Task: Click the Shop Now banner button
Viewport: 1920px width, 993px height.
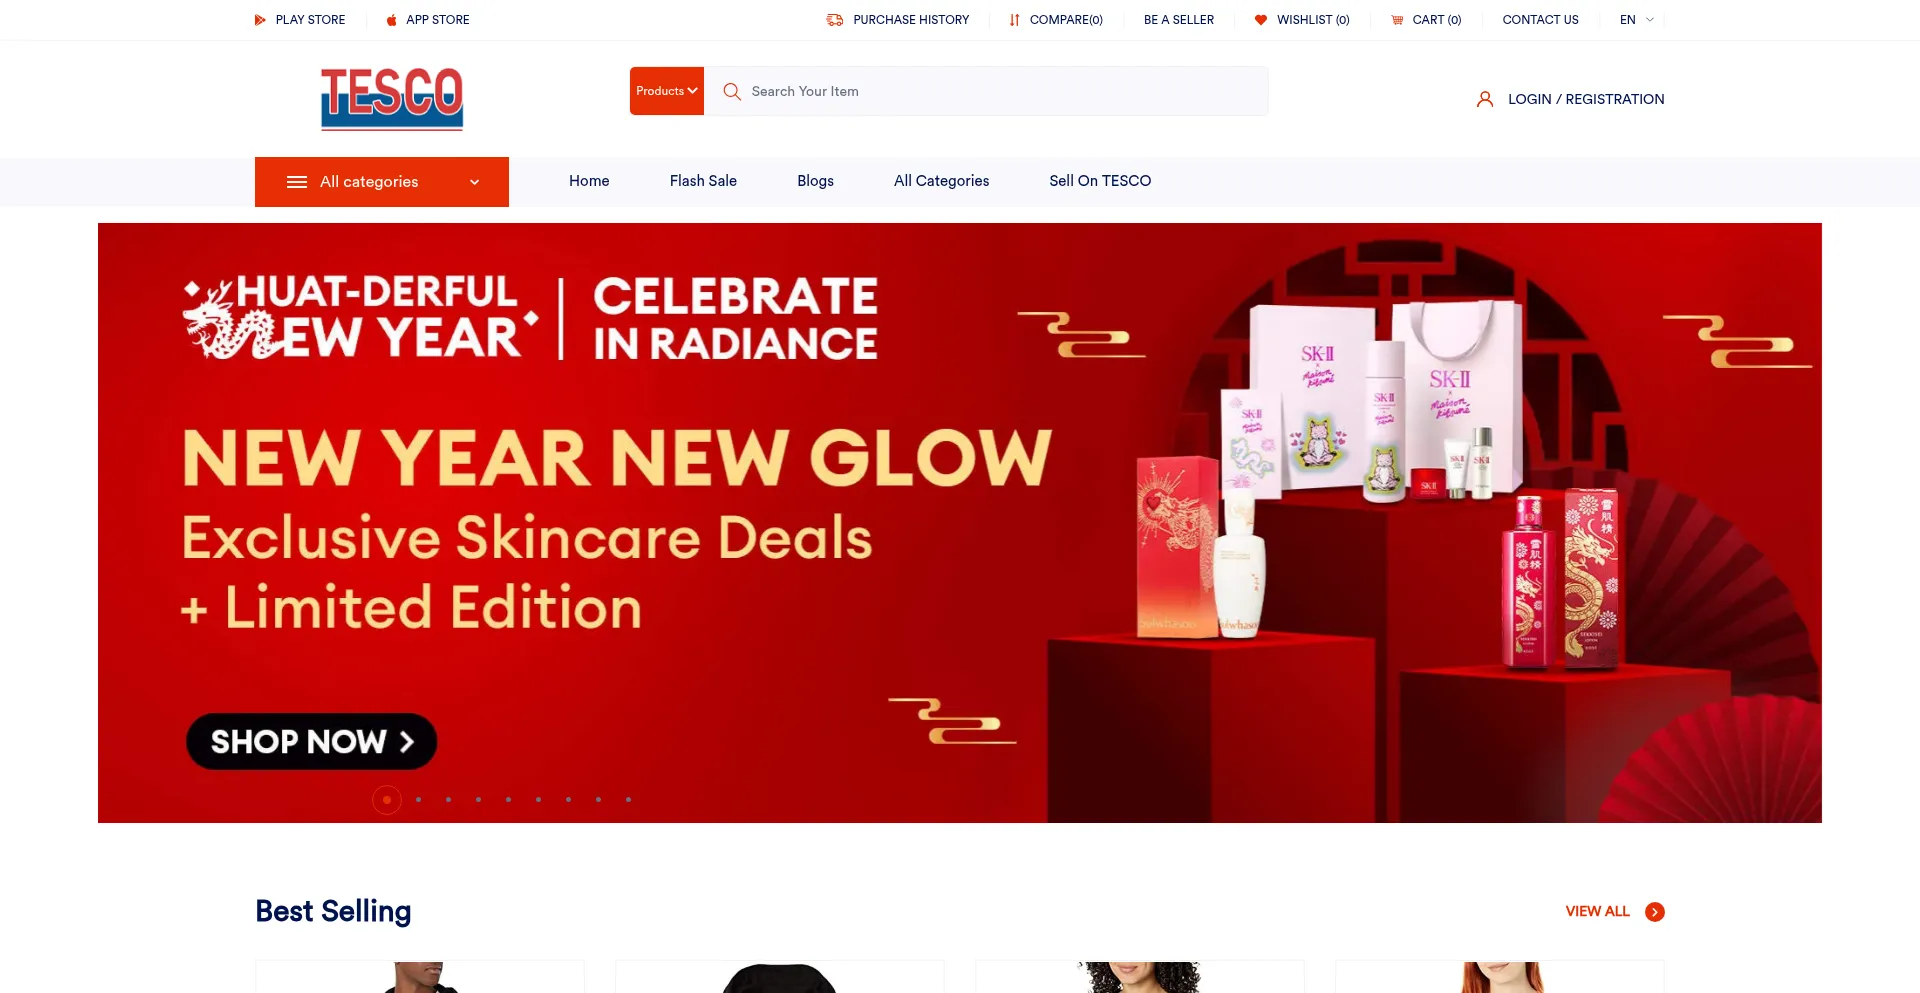Action: 311,741
